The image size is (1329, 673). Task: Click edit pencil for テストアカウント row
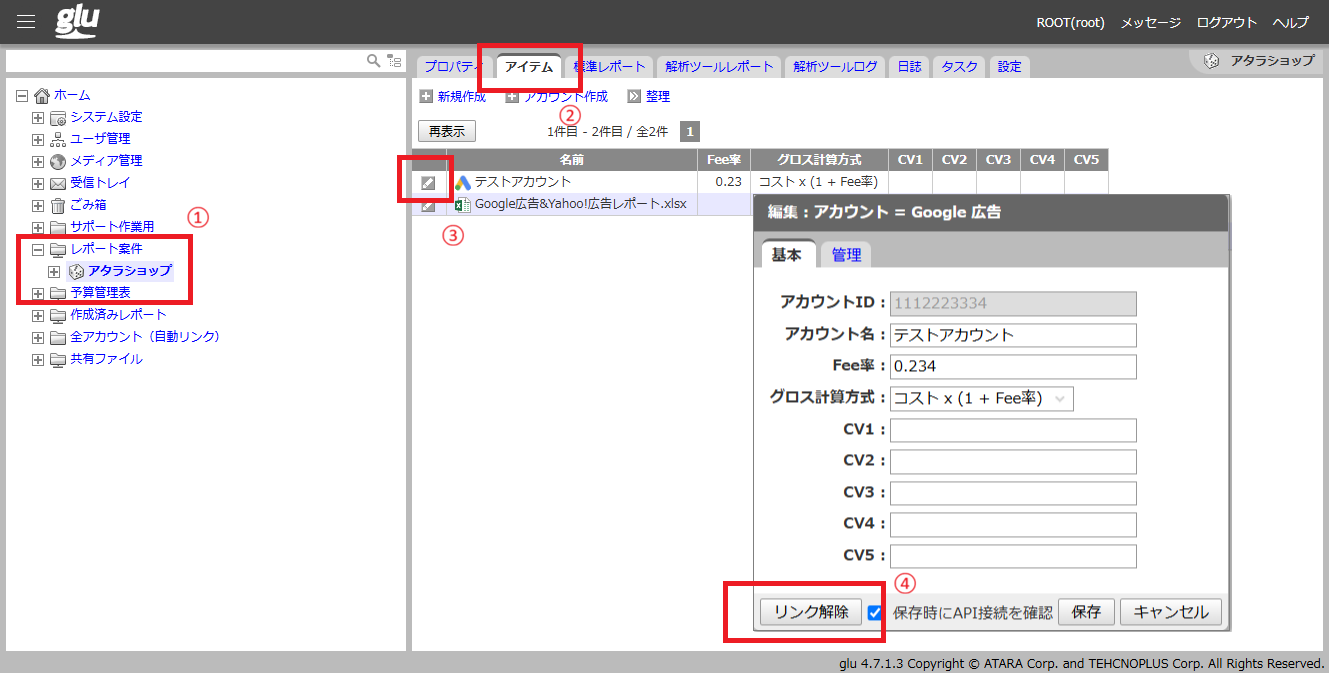coord(428,183)
